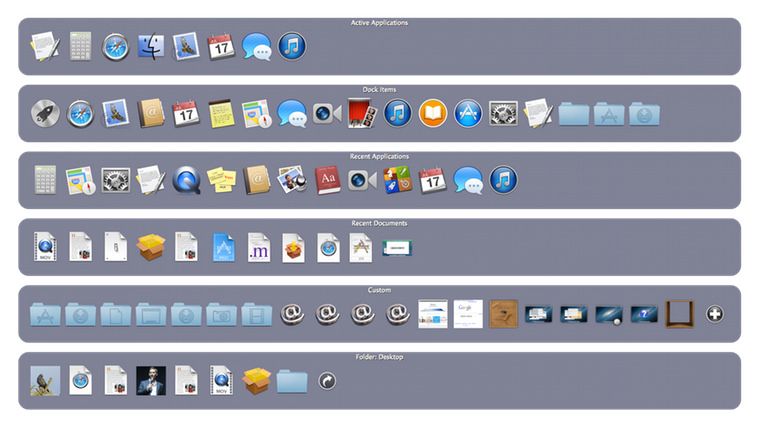Click the arrow button in Folder: Desktop row
770x427 pixels.
(x=327, y=381)
